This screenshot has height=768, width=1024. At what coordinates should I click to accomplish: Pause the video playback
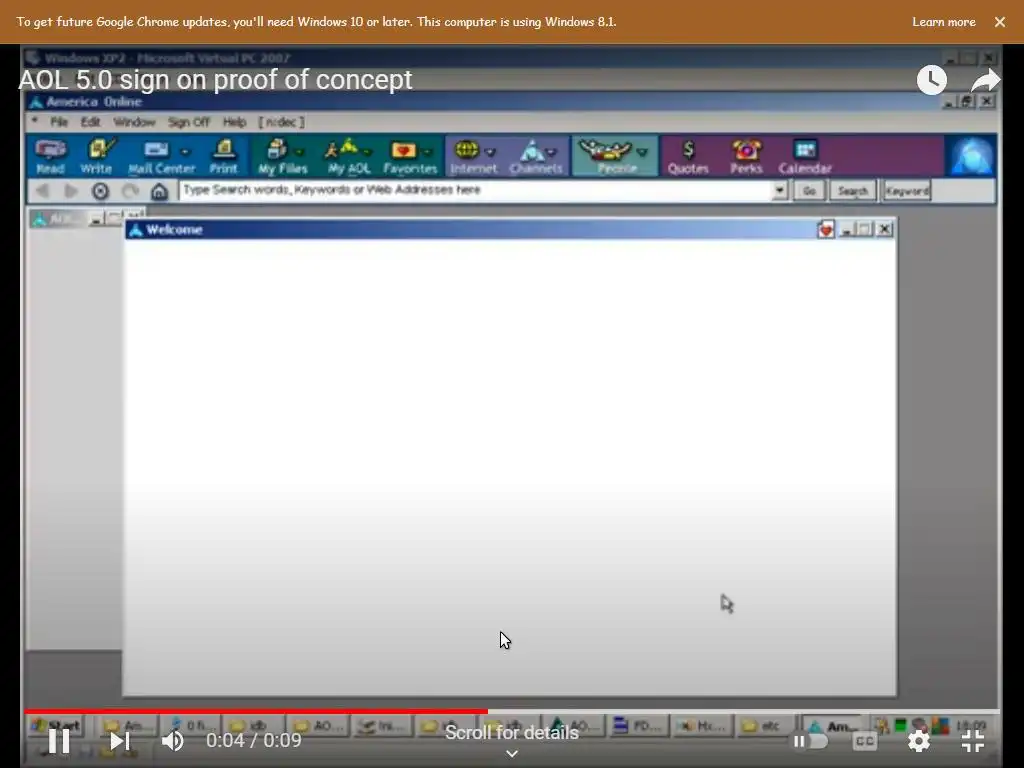59,741
